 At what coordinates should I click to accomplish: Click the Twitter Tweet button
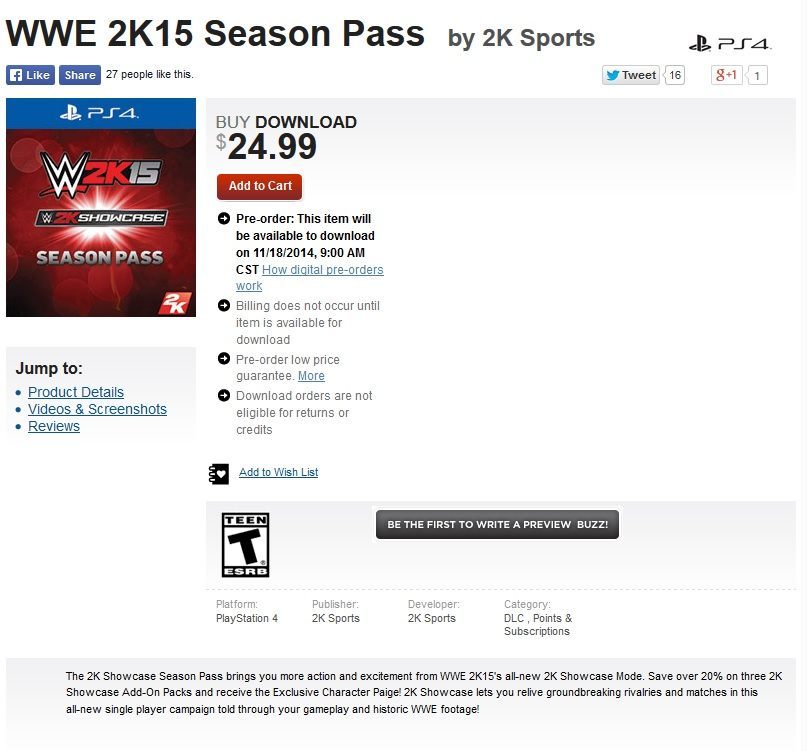click(630, 75)
